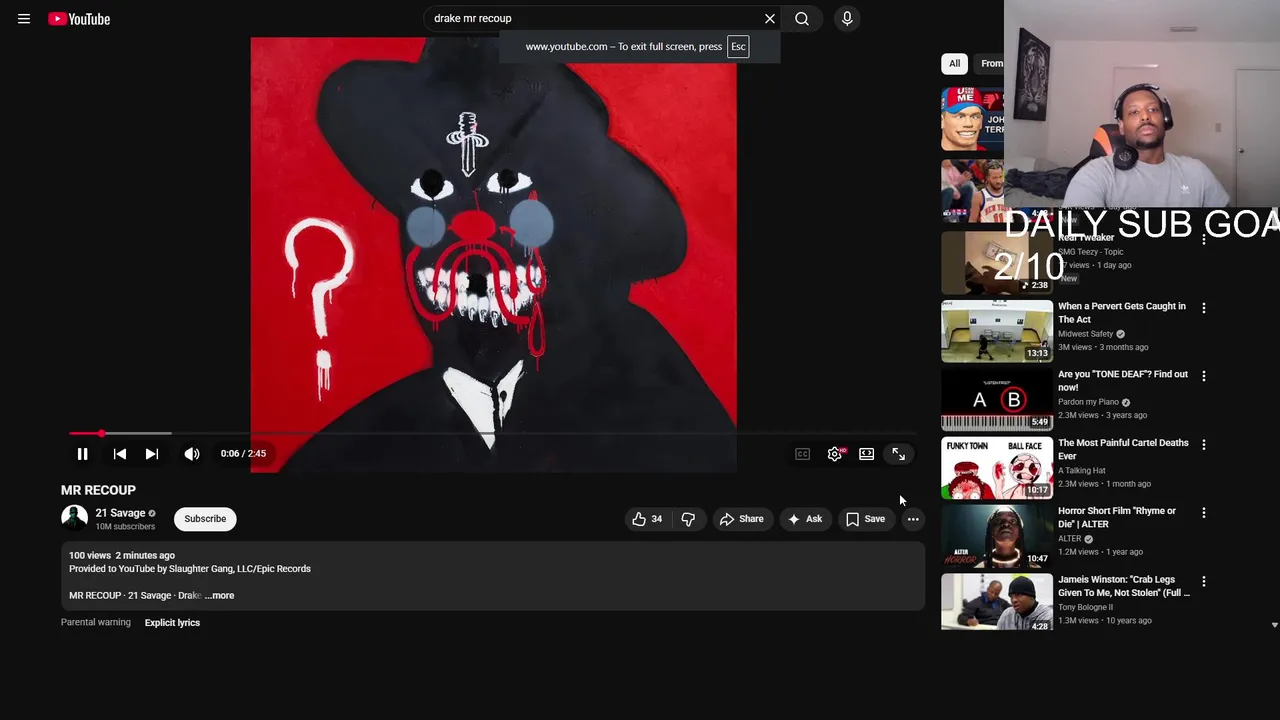Open Pardon my Piano channel

click(1088, 402)
